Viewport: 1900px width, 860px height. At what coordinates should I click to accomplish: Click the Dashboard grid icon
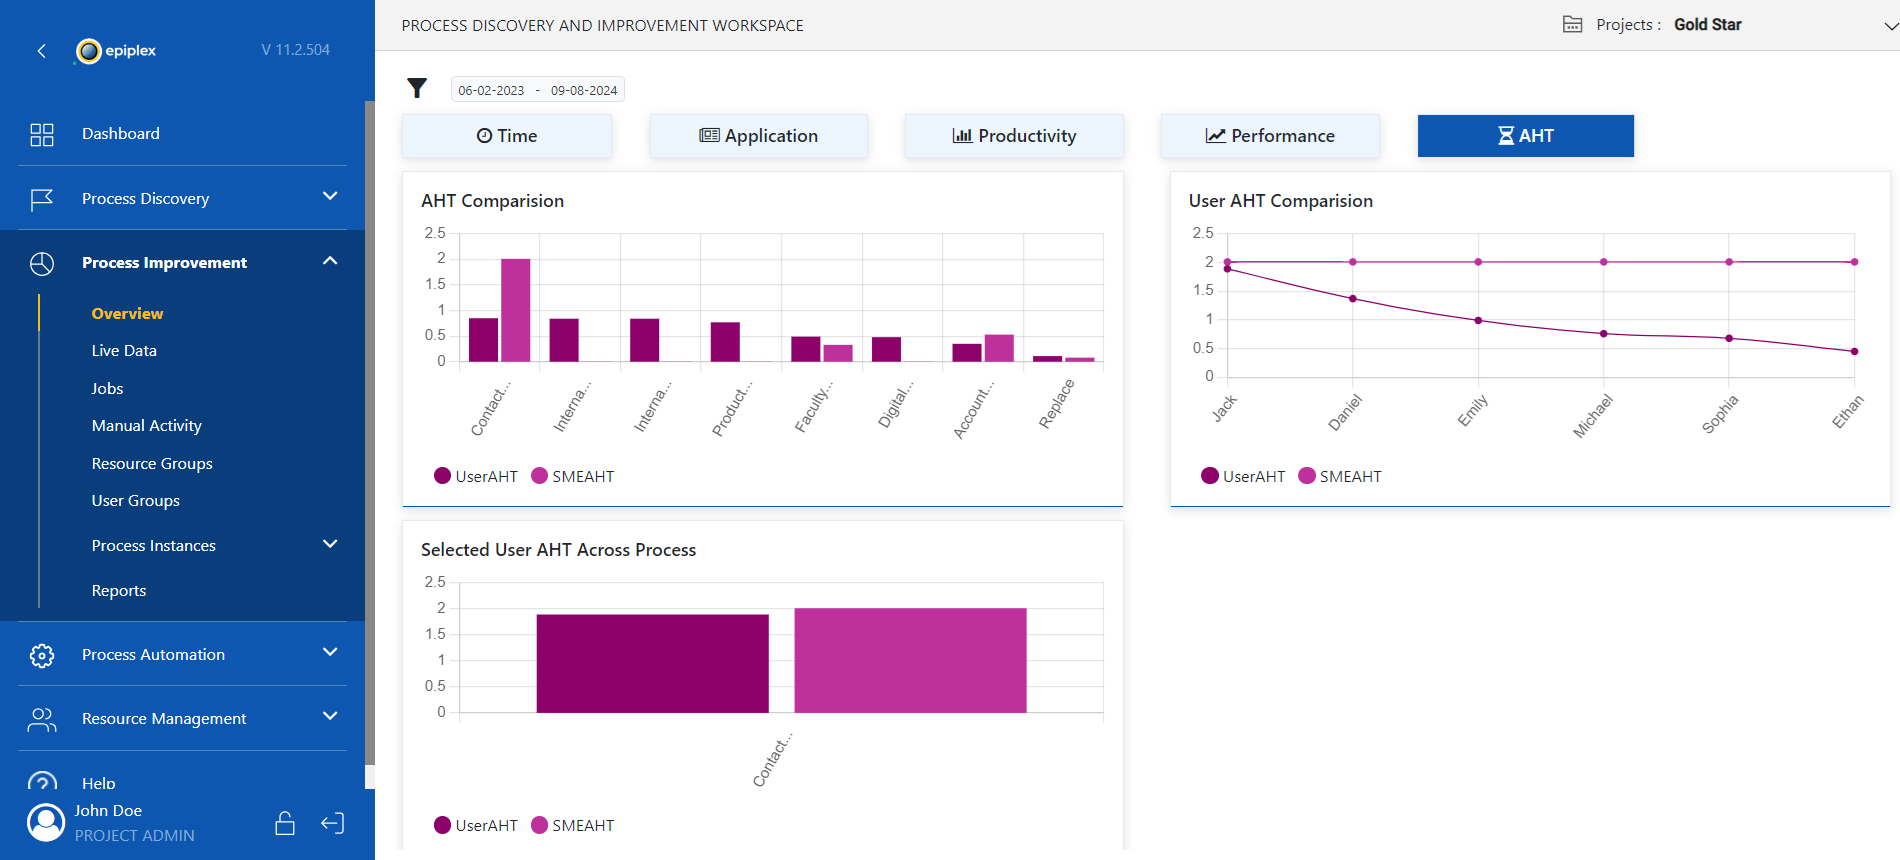coord(42,134)
